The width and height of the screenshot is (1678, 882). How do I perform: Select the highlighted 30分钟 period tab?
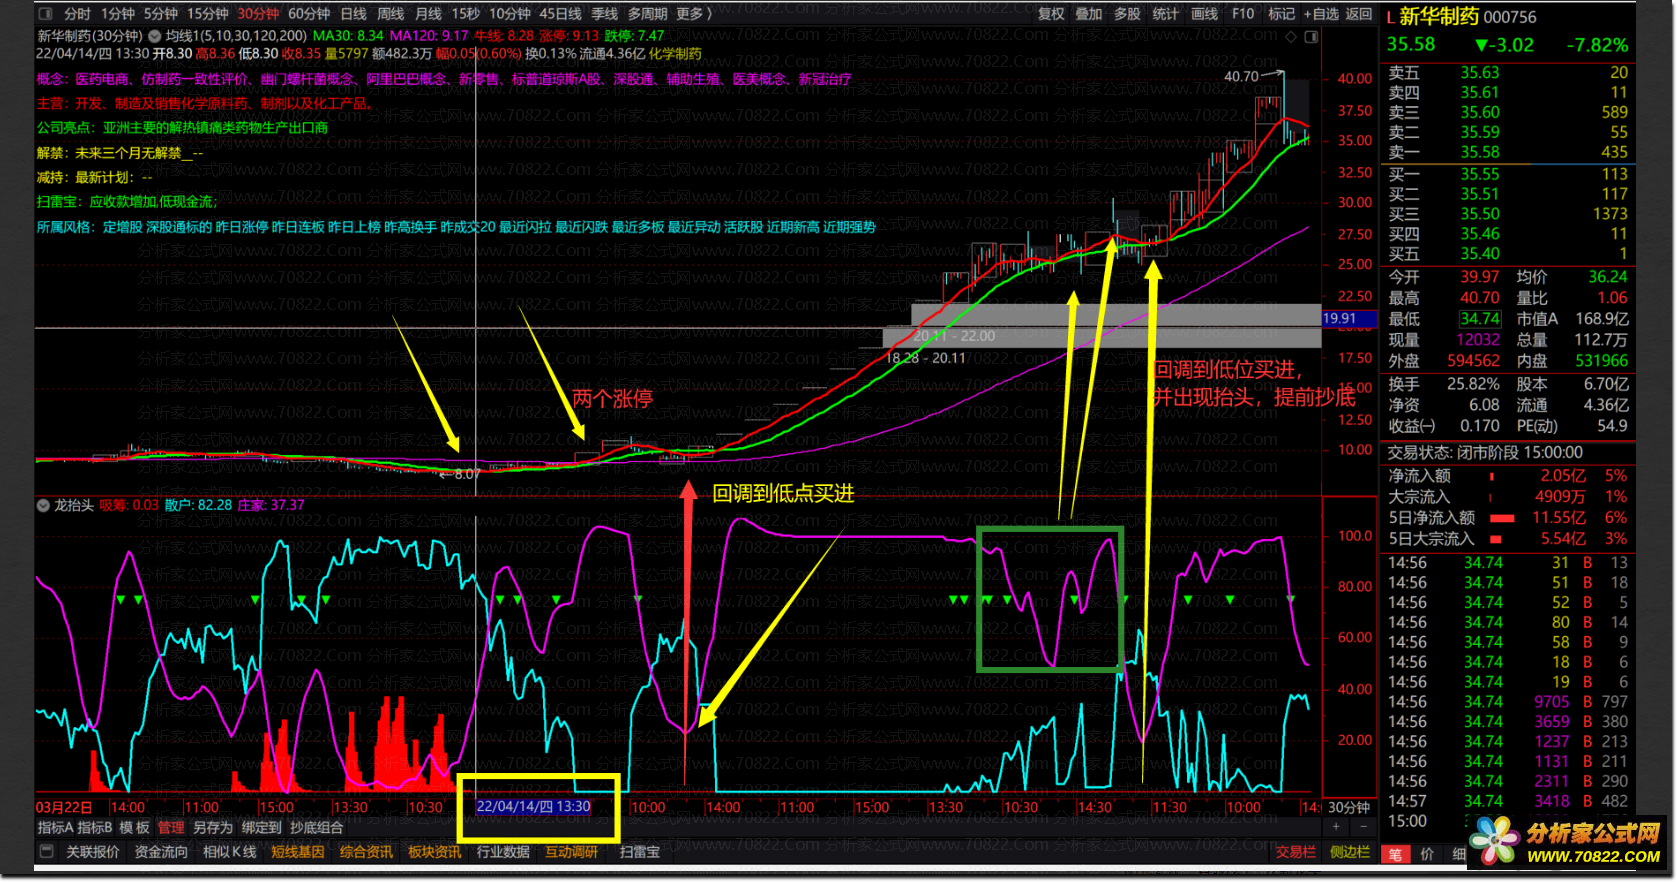258,14
